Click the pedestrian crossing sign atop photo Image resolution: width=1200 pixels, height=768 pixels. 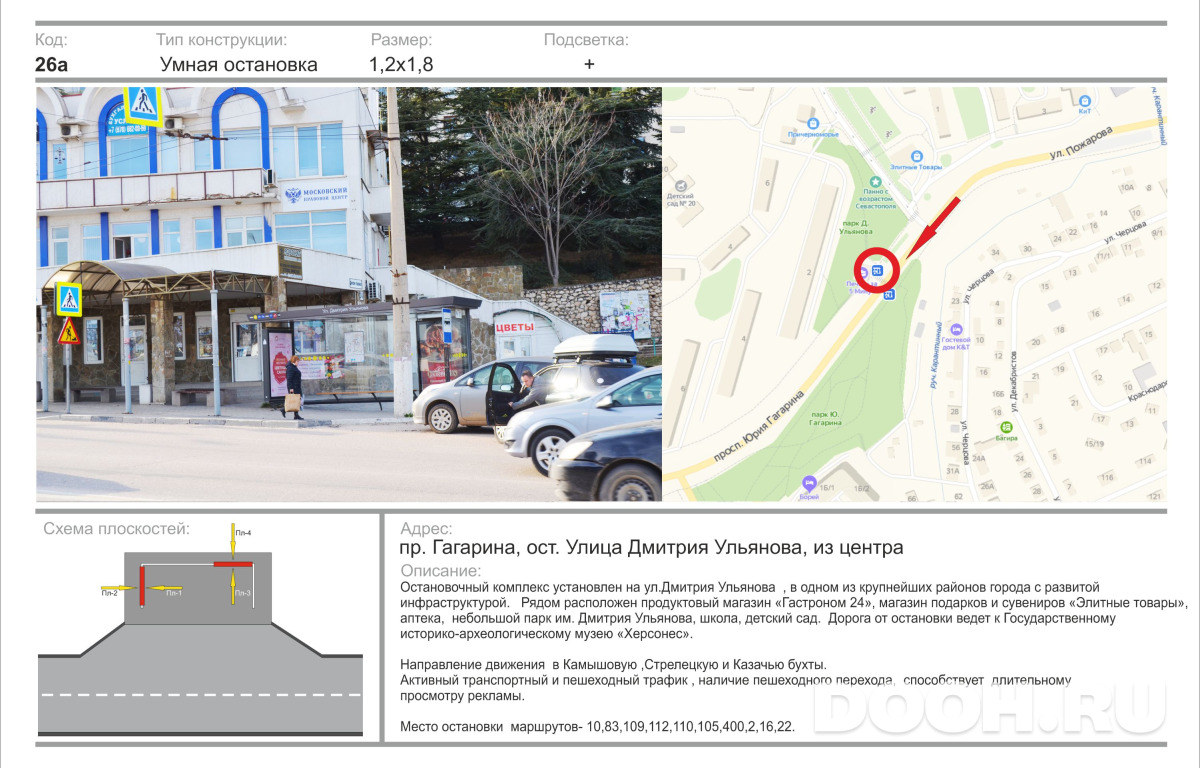pos(143,104)
